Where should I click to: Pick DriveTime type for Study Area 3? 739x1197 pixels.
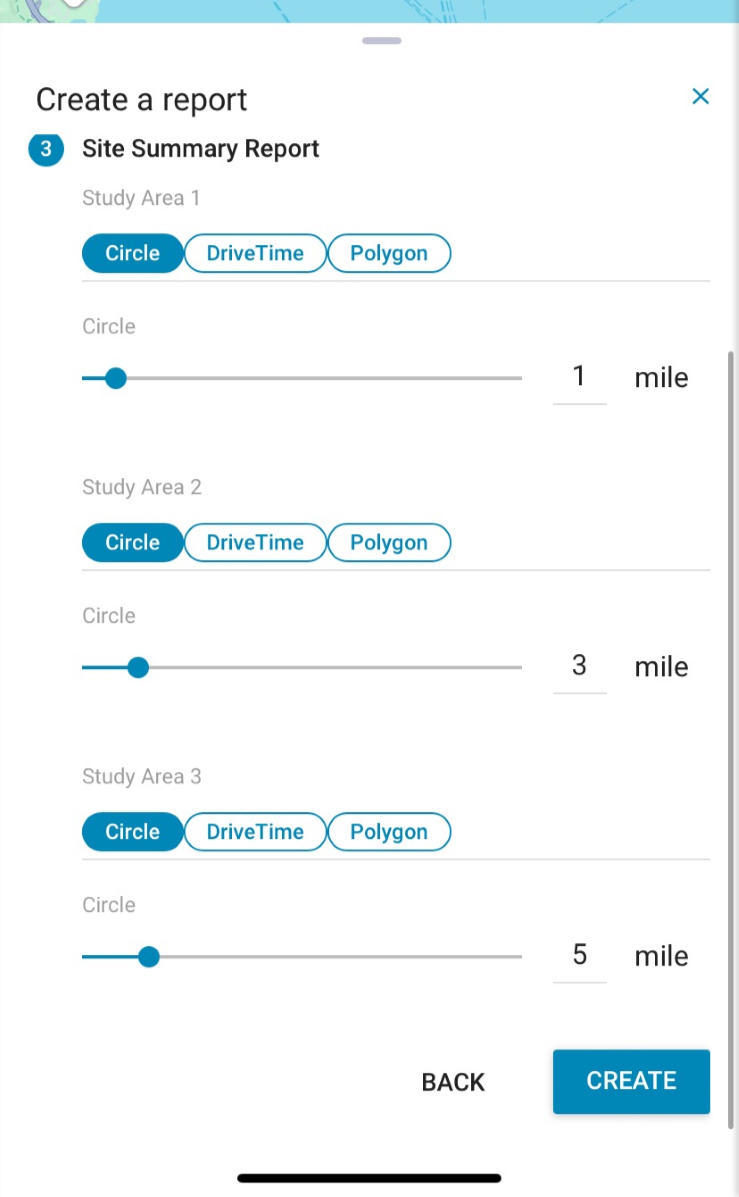255,832
